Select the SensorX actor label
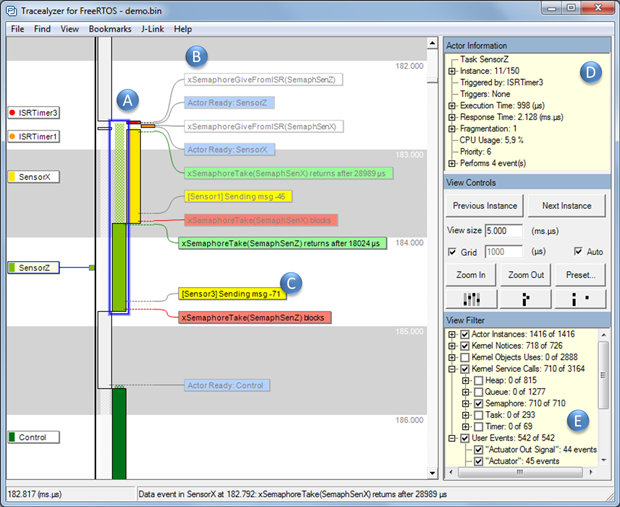 click(x=34, y=177)
